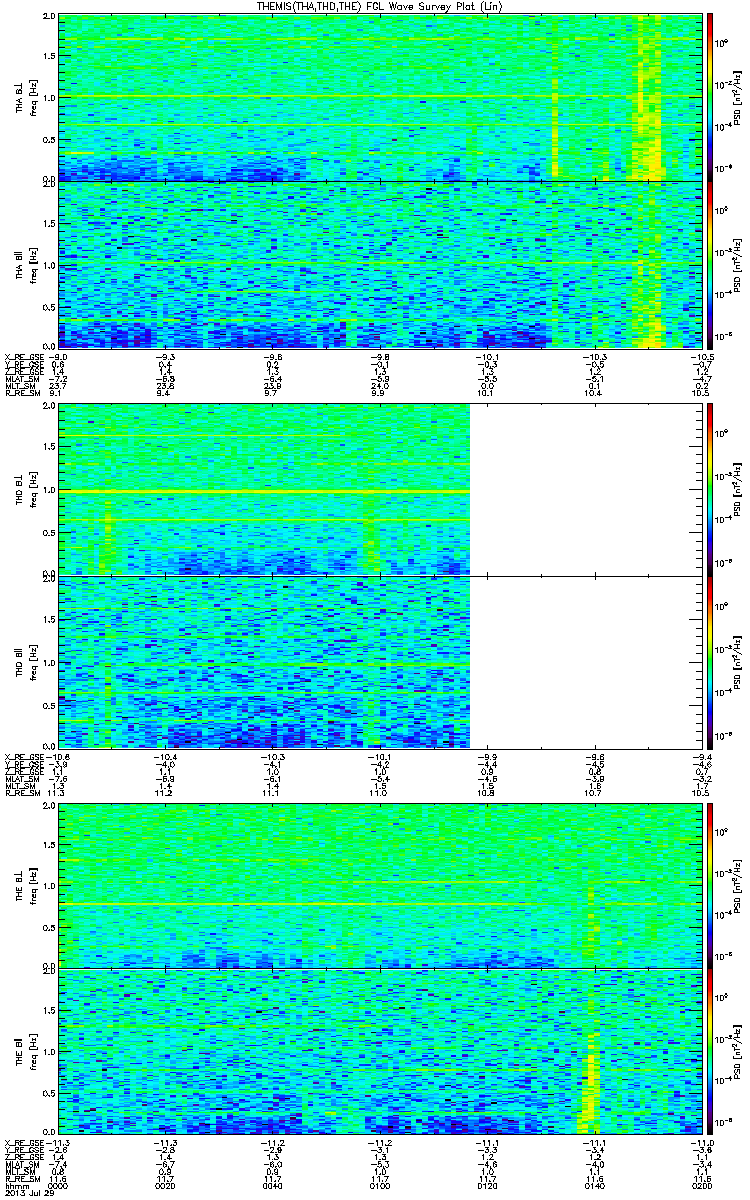Viewport: 750px width, 1200px height.
Task: Click the '0100' time tick label
Action: point(381,1186)
